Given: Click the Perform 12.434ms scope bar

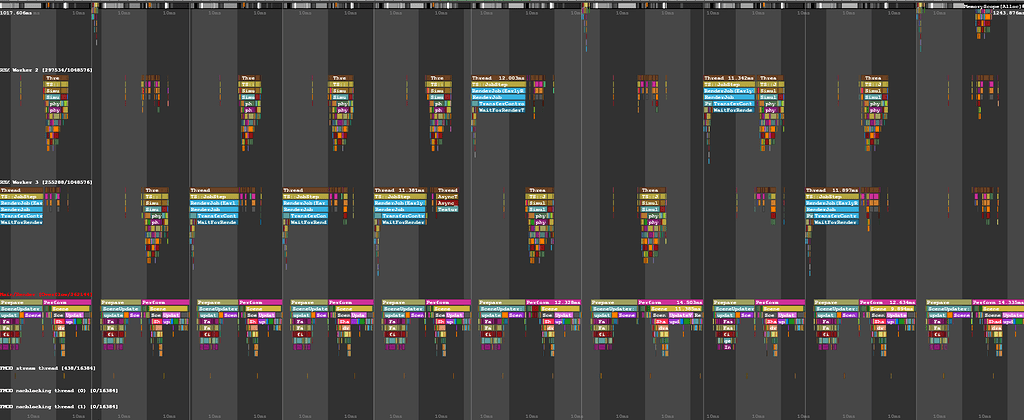Looking at the screenshot, I should pos(887,301).
